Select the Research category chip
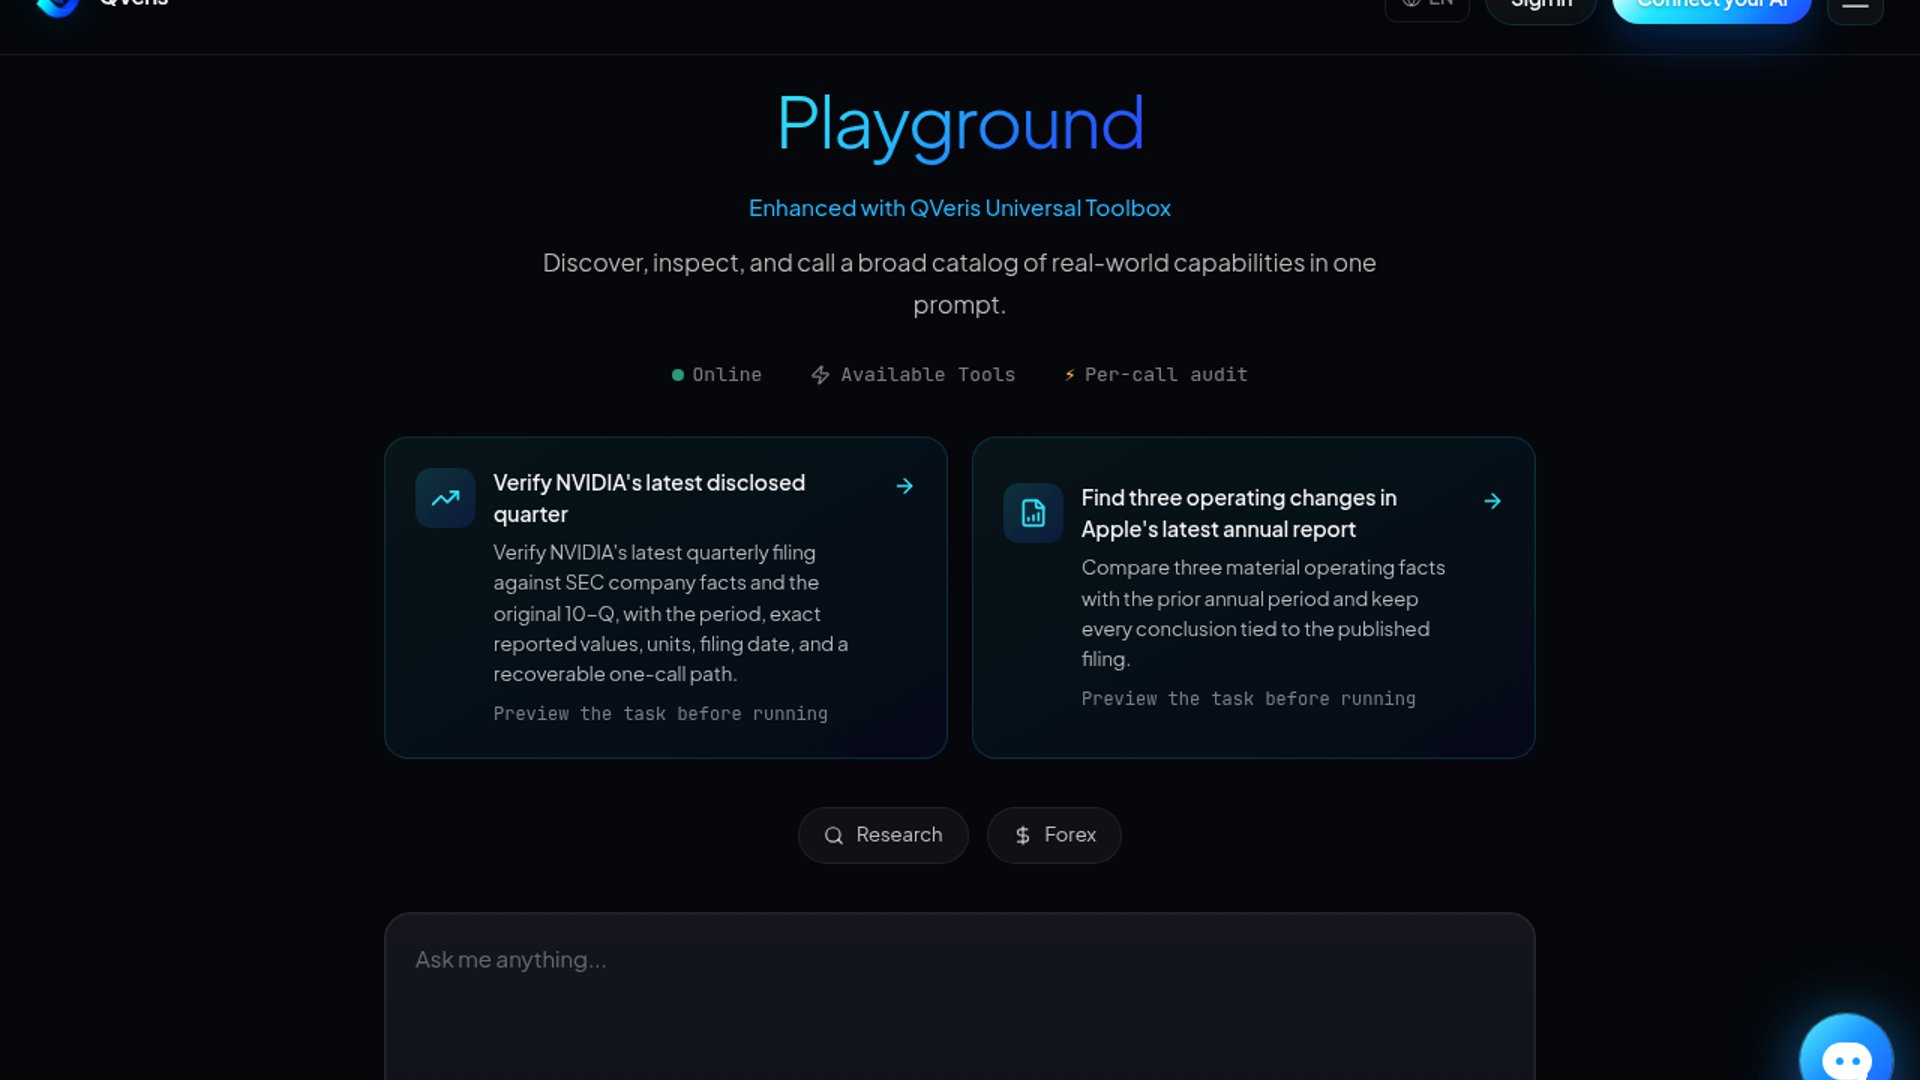 click(x=883, y=835)
